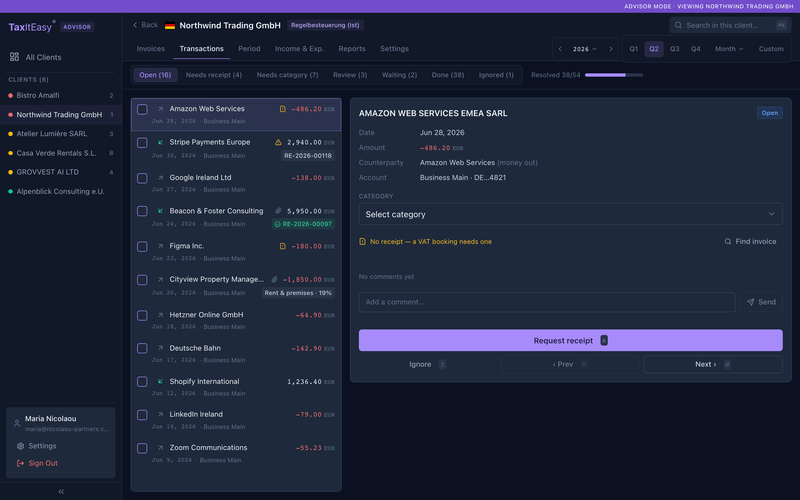Click the outgoing arrow icon on LinkedIn Ireland row

[x=160, y=414]
